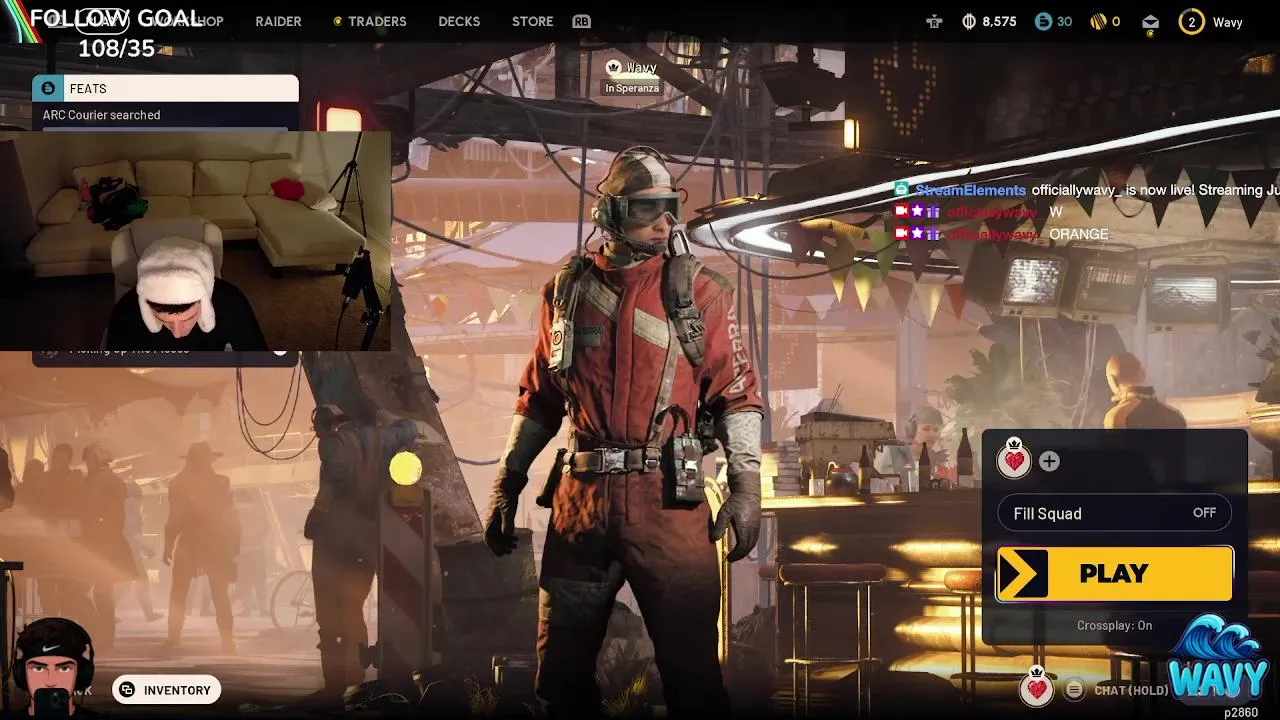This screenshot has height=720, width=1280.
Task: Click the Feats panel header icon
Action: coord(48,88)
